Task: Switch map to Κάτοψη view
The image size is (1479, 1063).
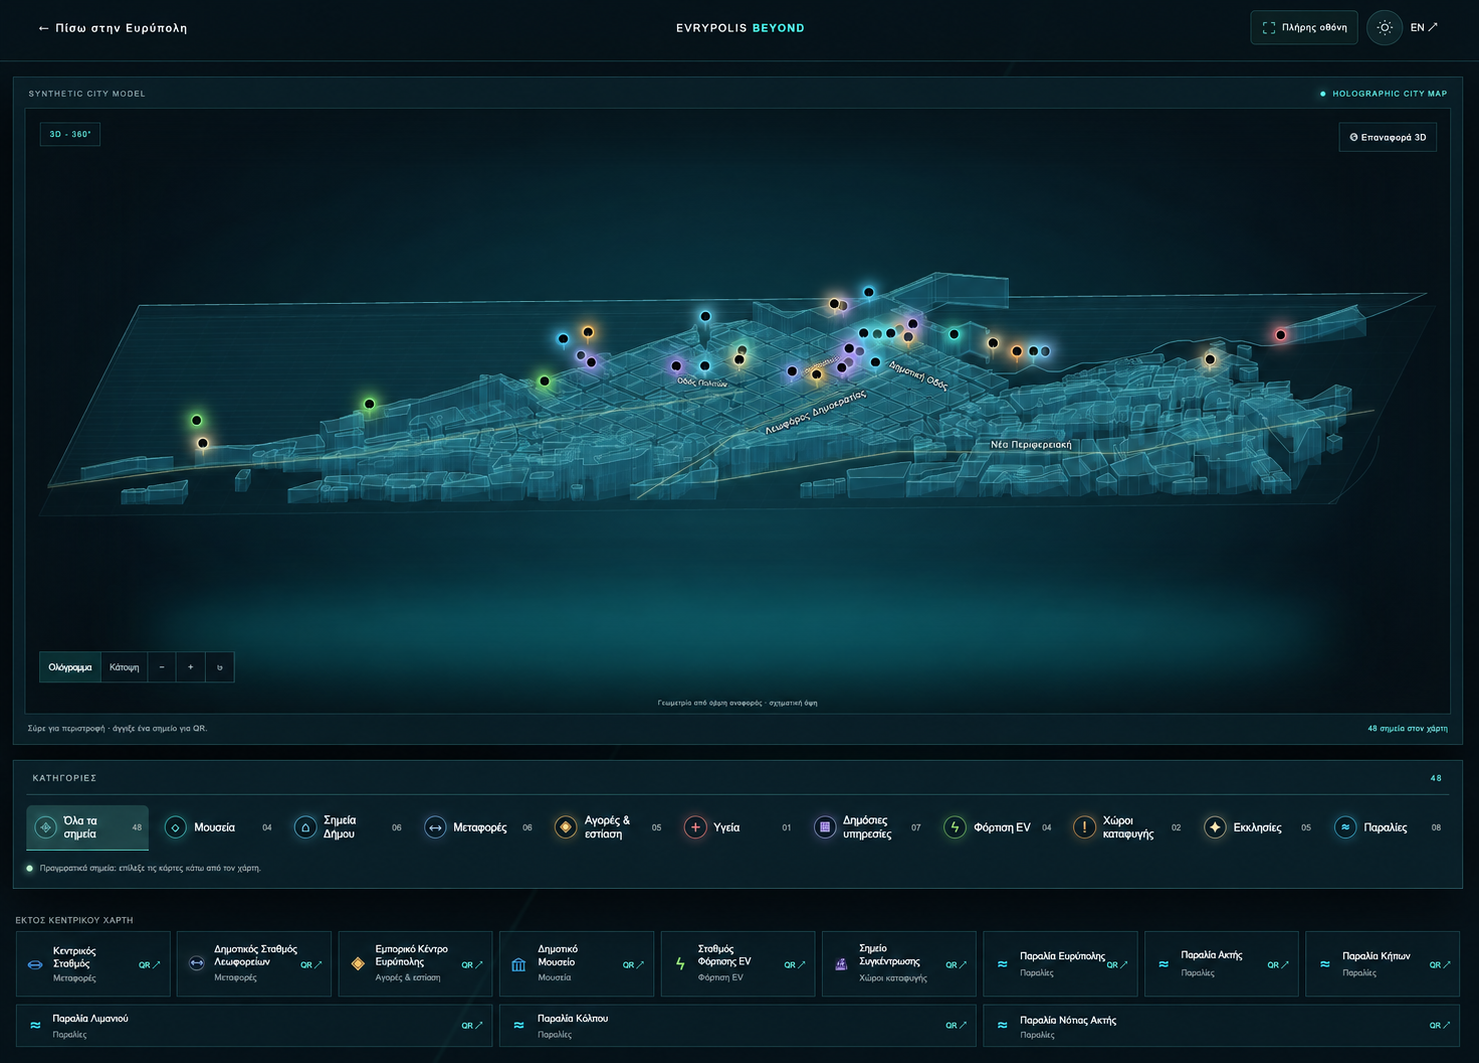Action: [x=124, y=667]
